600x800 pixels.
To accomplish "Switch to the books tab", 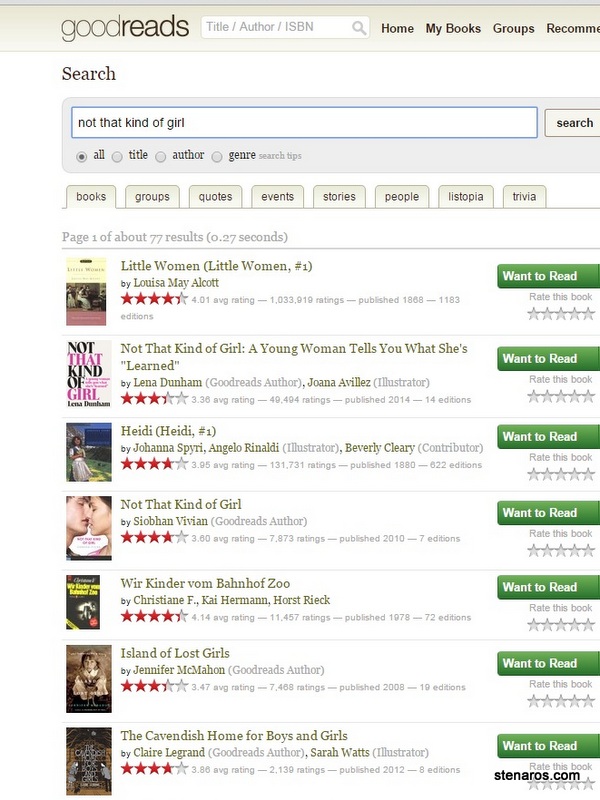I will 91,197.
